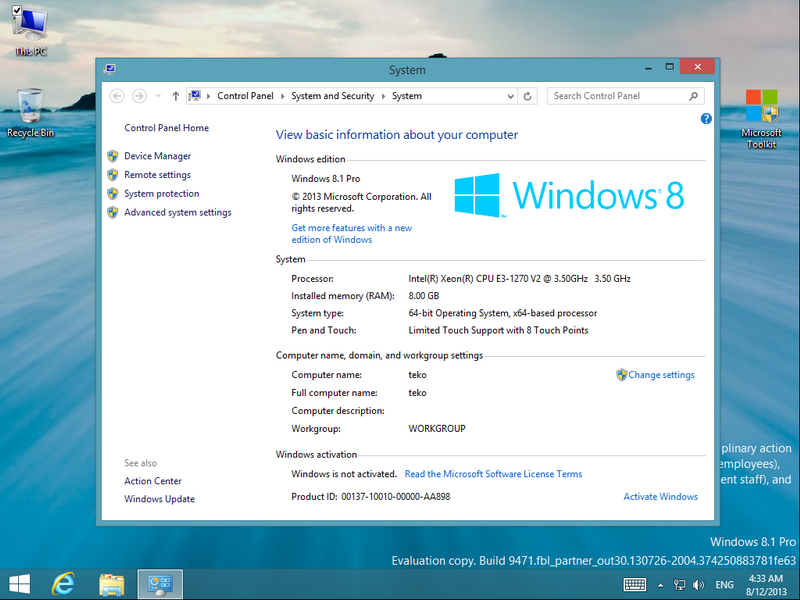
Task: Open address bar history dropdown
Action: click(x=510, y=96)
